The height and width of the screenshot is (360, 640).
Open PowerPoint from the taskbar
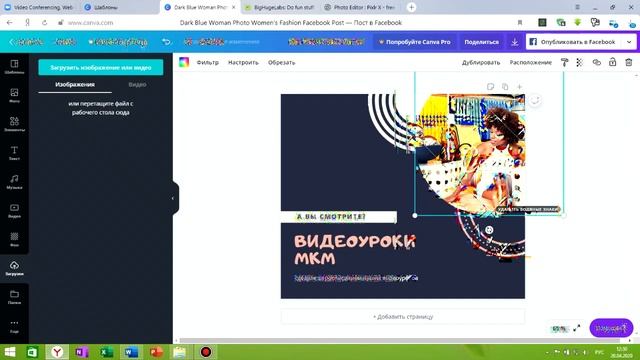156,352
